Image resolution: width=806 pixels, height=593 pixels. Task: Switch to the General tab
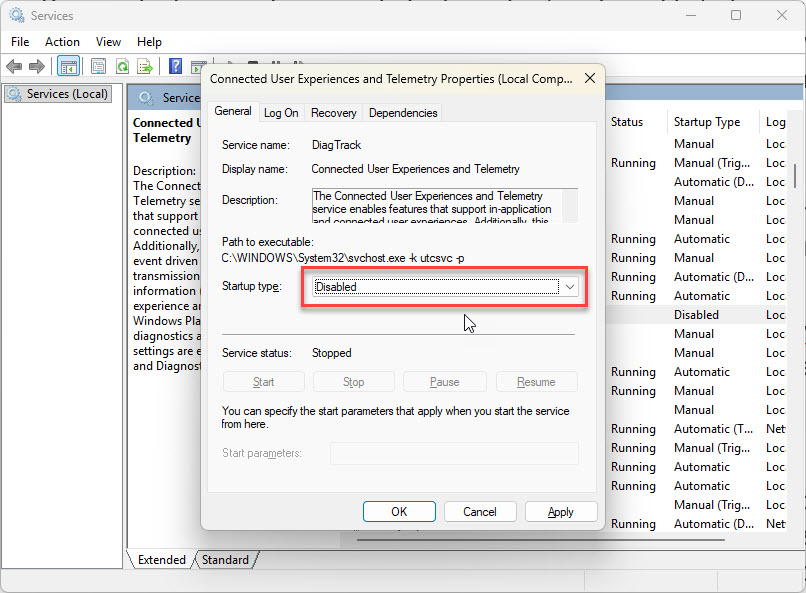[x=233, y=111]
